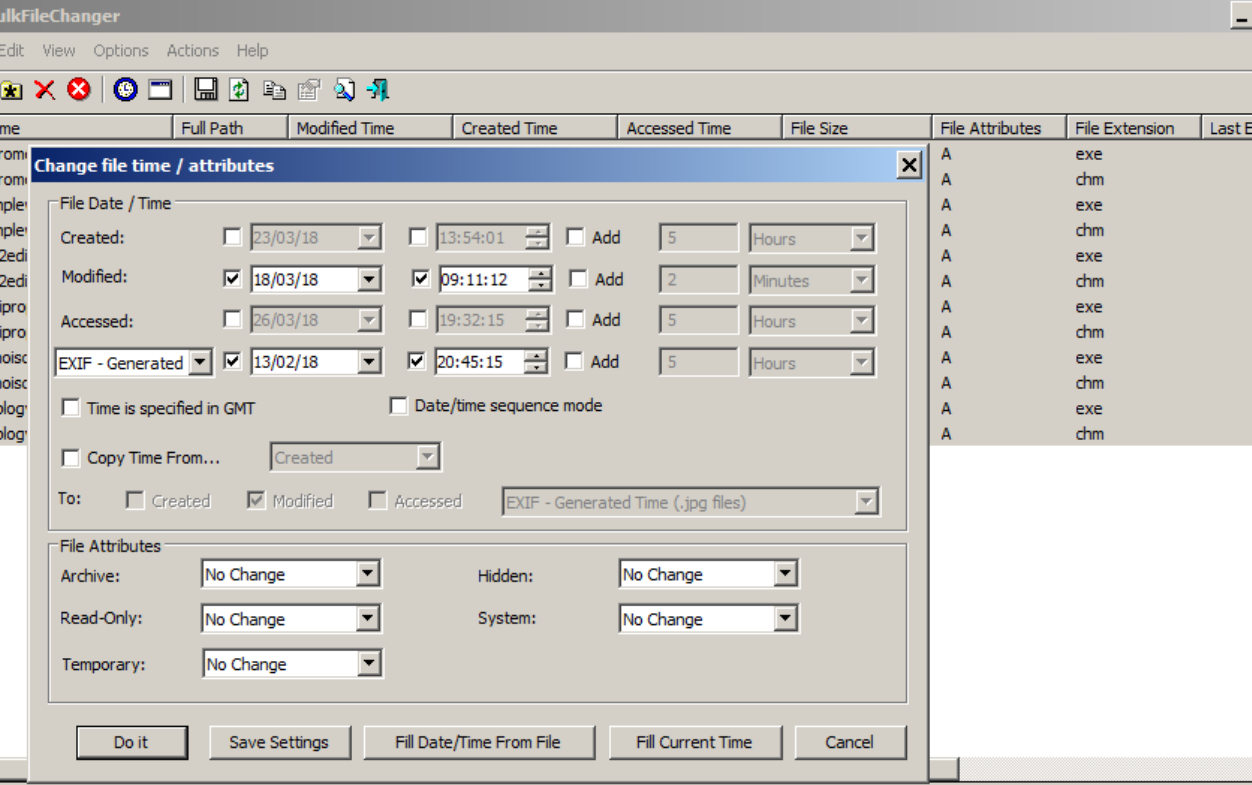This screenshot has width=1252, height=785.
Task: Open the Options menu
Action: 120,50
